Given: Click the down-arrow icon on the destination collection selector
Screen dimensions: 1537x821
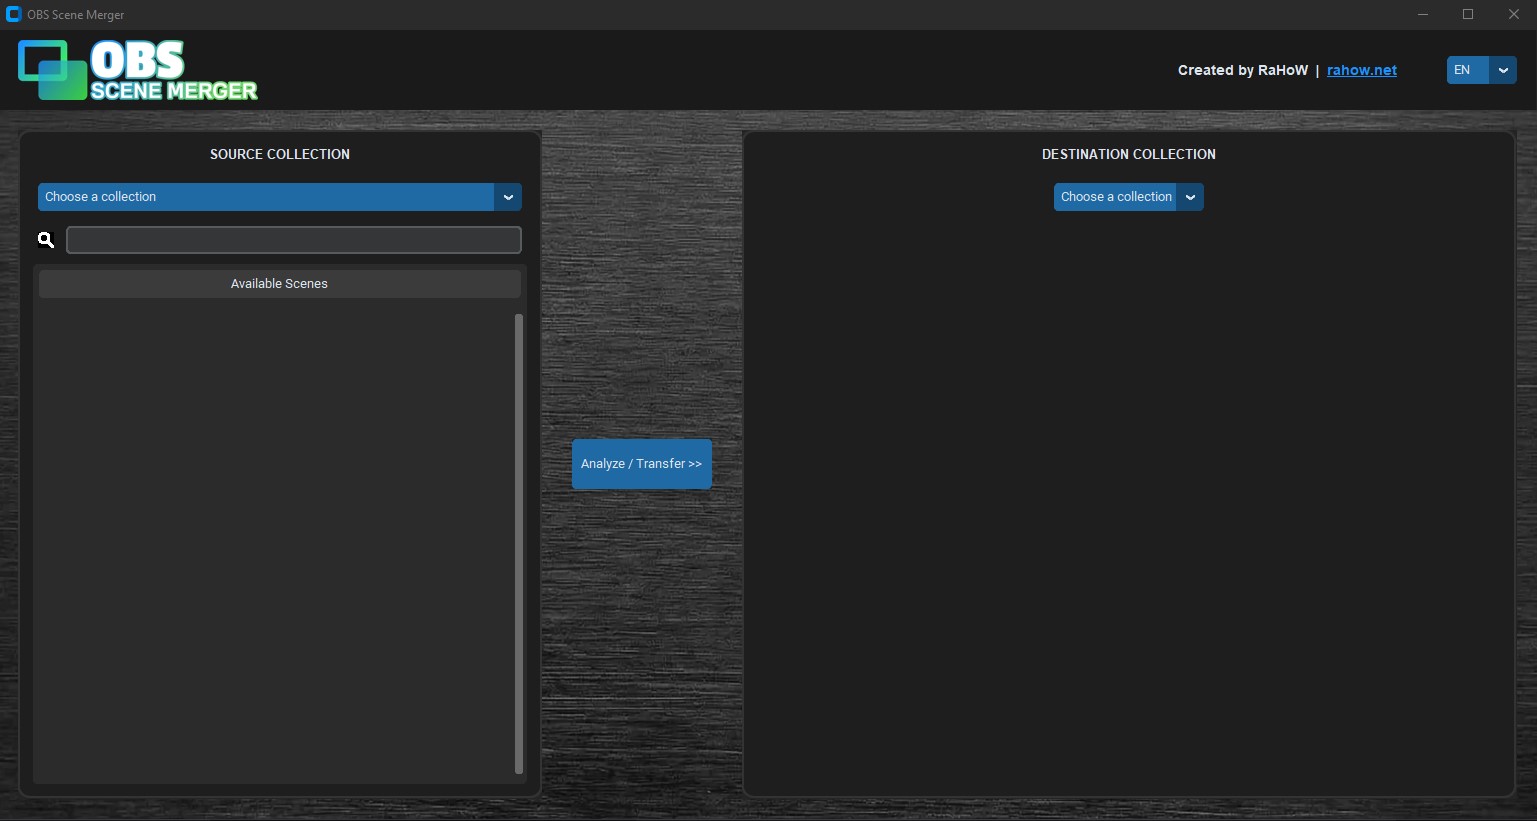Looking at the screenshot, I should tap(1190, 197).
